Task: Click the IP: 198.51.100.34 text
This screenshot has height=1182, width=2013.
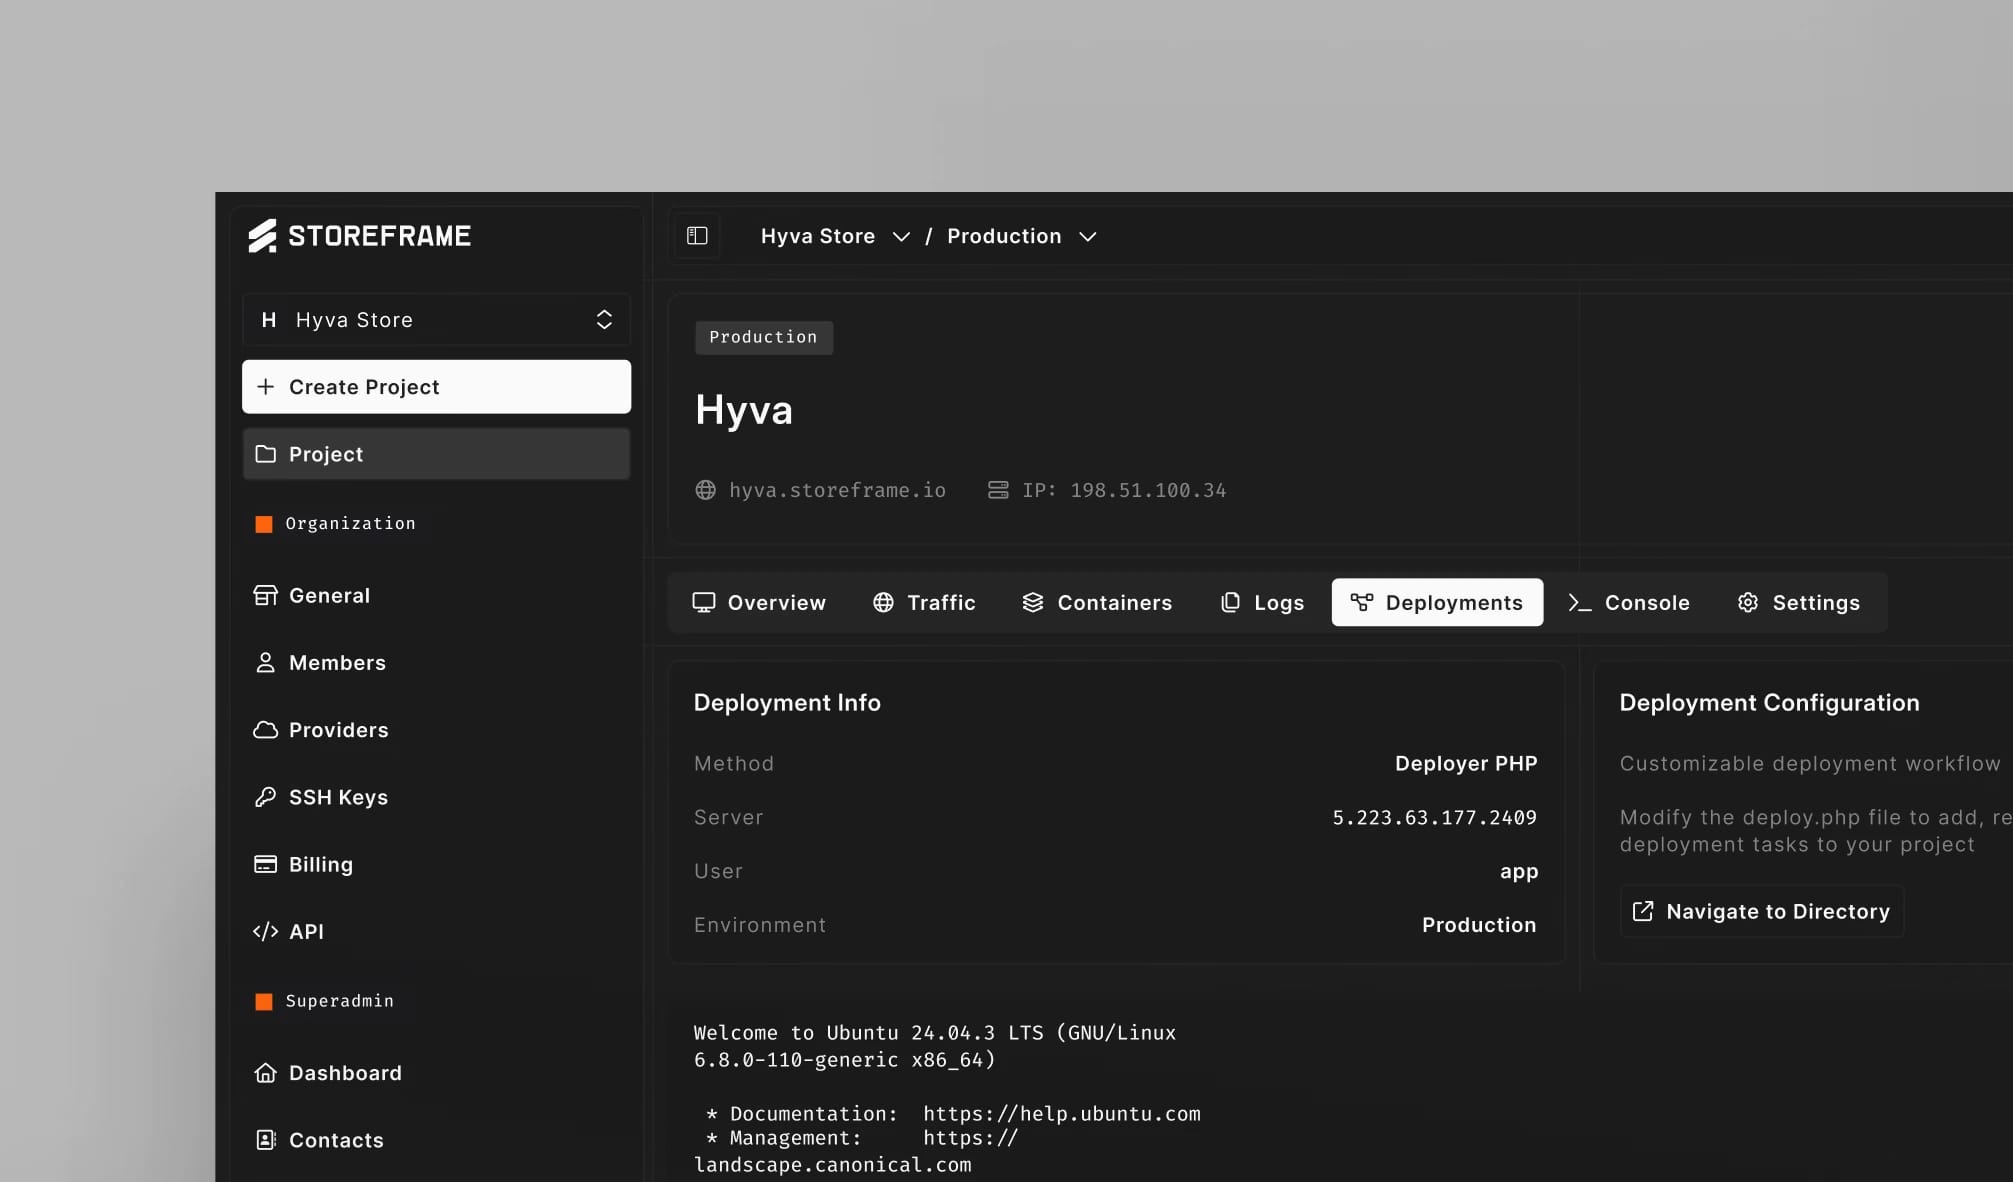Action: point(1124,491)
